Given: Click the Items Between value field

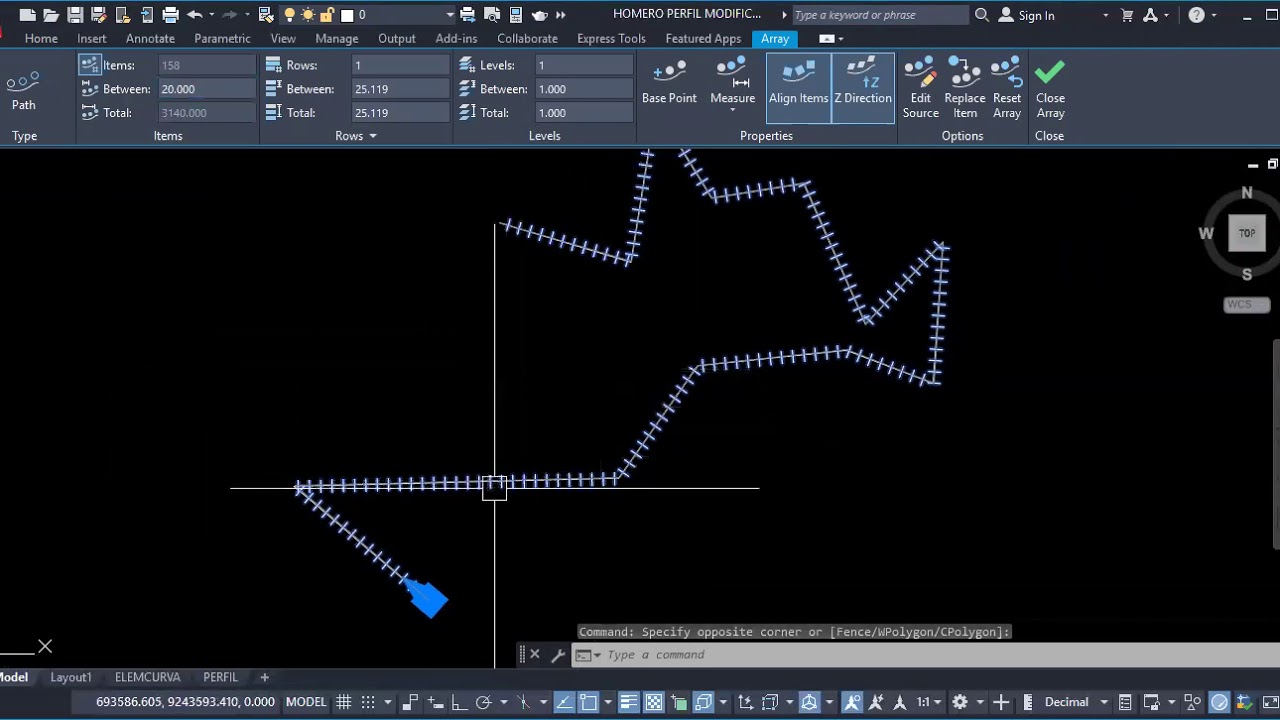Looking at the screenshot, I should pos(205,89).
